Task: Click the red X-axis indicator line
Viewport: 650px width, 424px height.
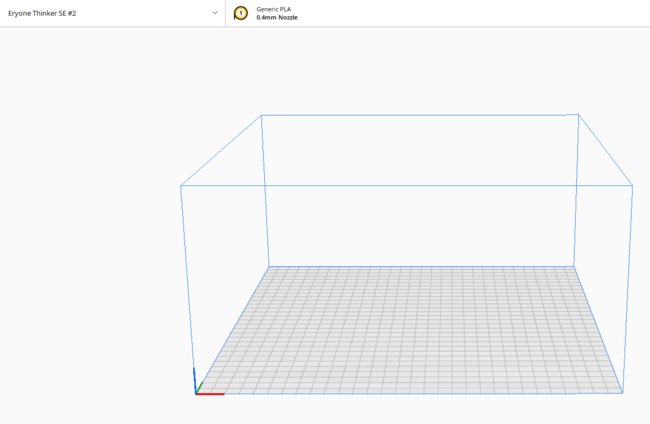Action: pos(210,393)
